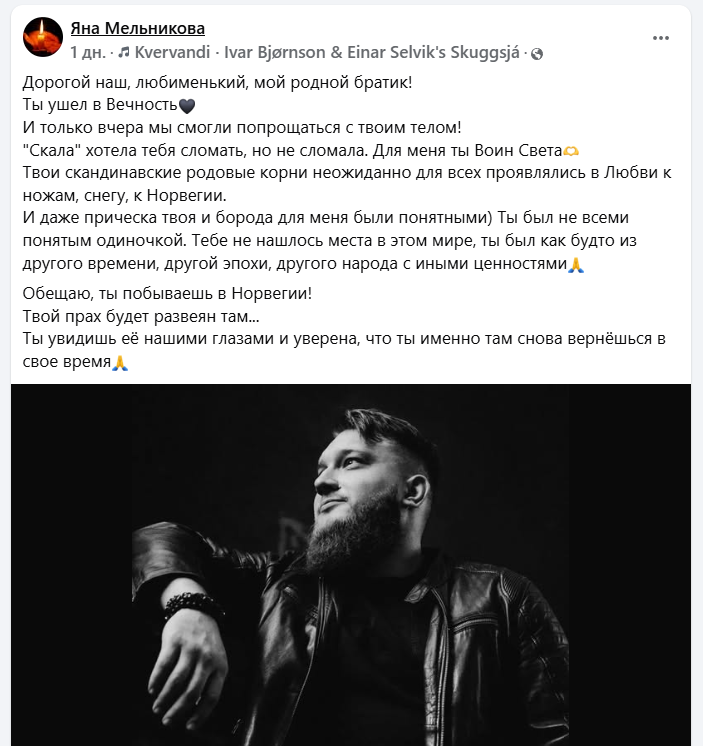The width and height of the screenshot is (703, 746).
Task: Click the praying hands emoji after 'свое время'
Action: pos(120,363)
